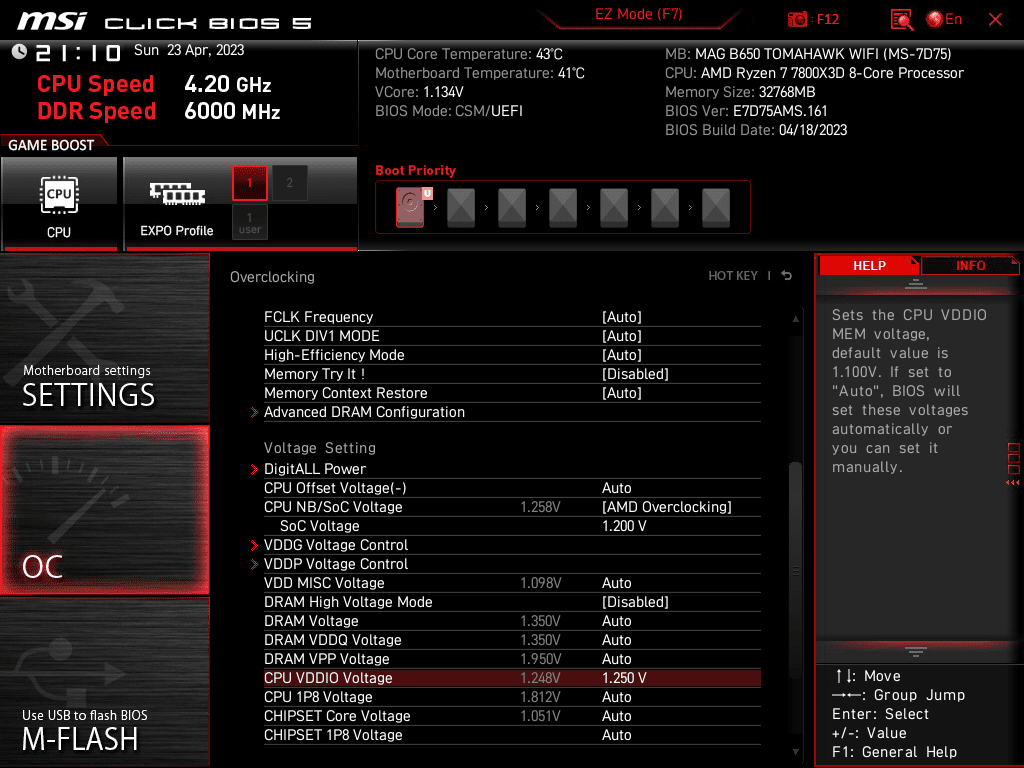Click the CPU NB/SoC 1.258V reading
Screen dimensions: 1024x768
coord(540,507)
